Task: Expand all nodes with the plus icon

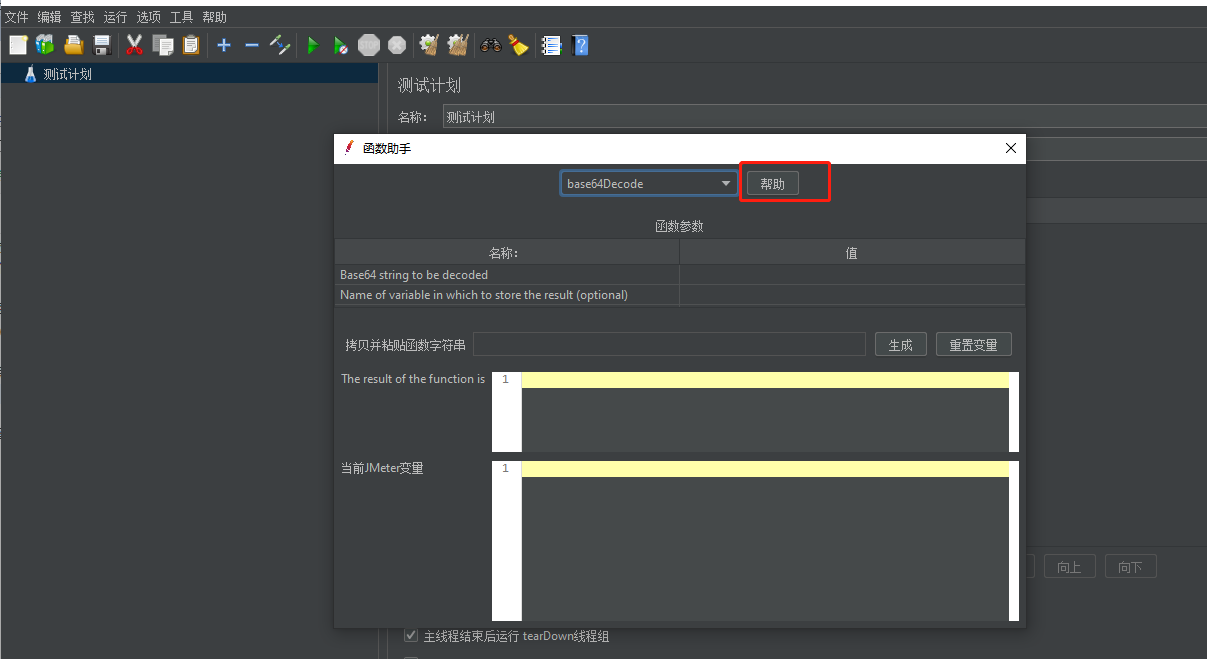Action: (x=224, y=45)
